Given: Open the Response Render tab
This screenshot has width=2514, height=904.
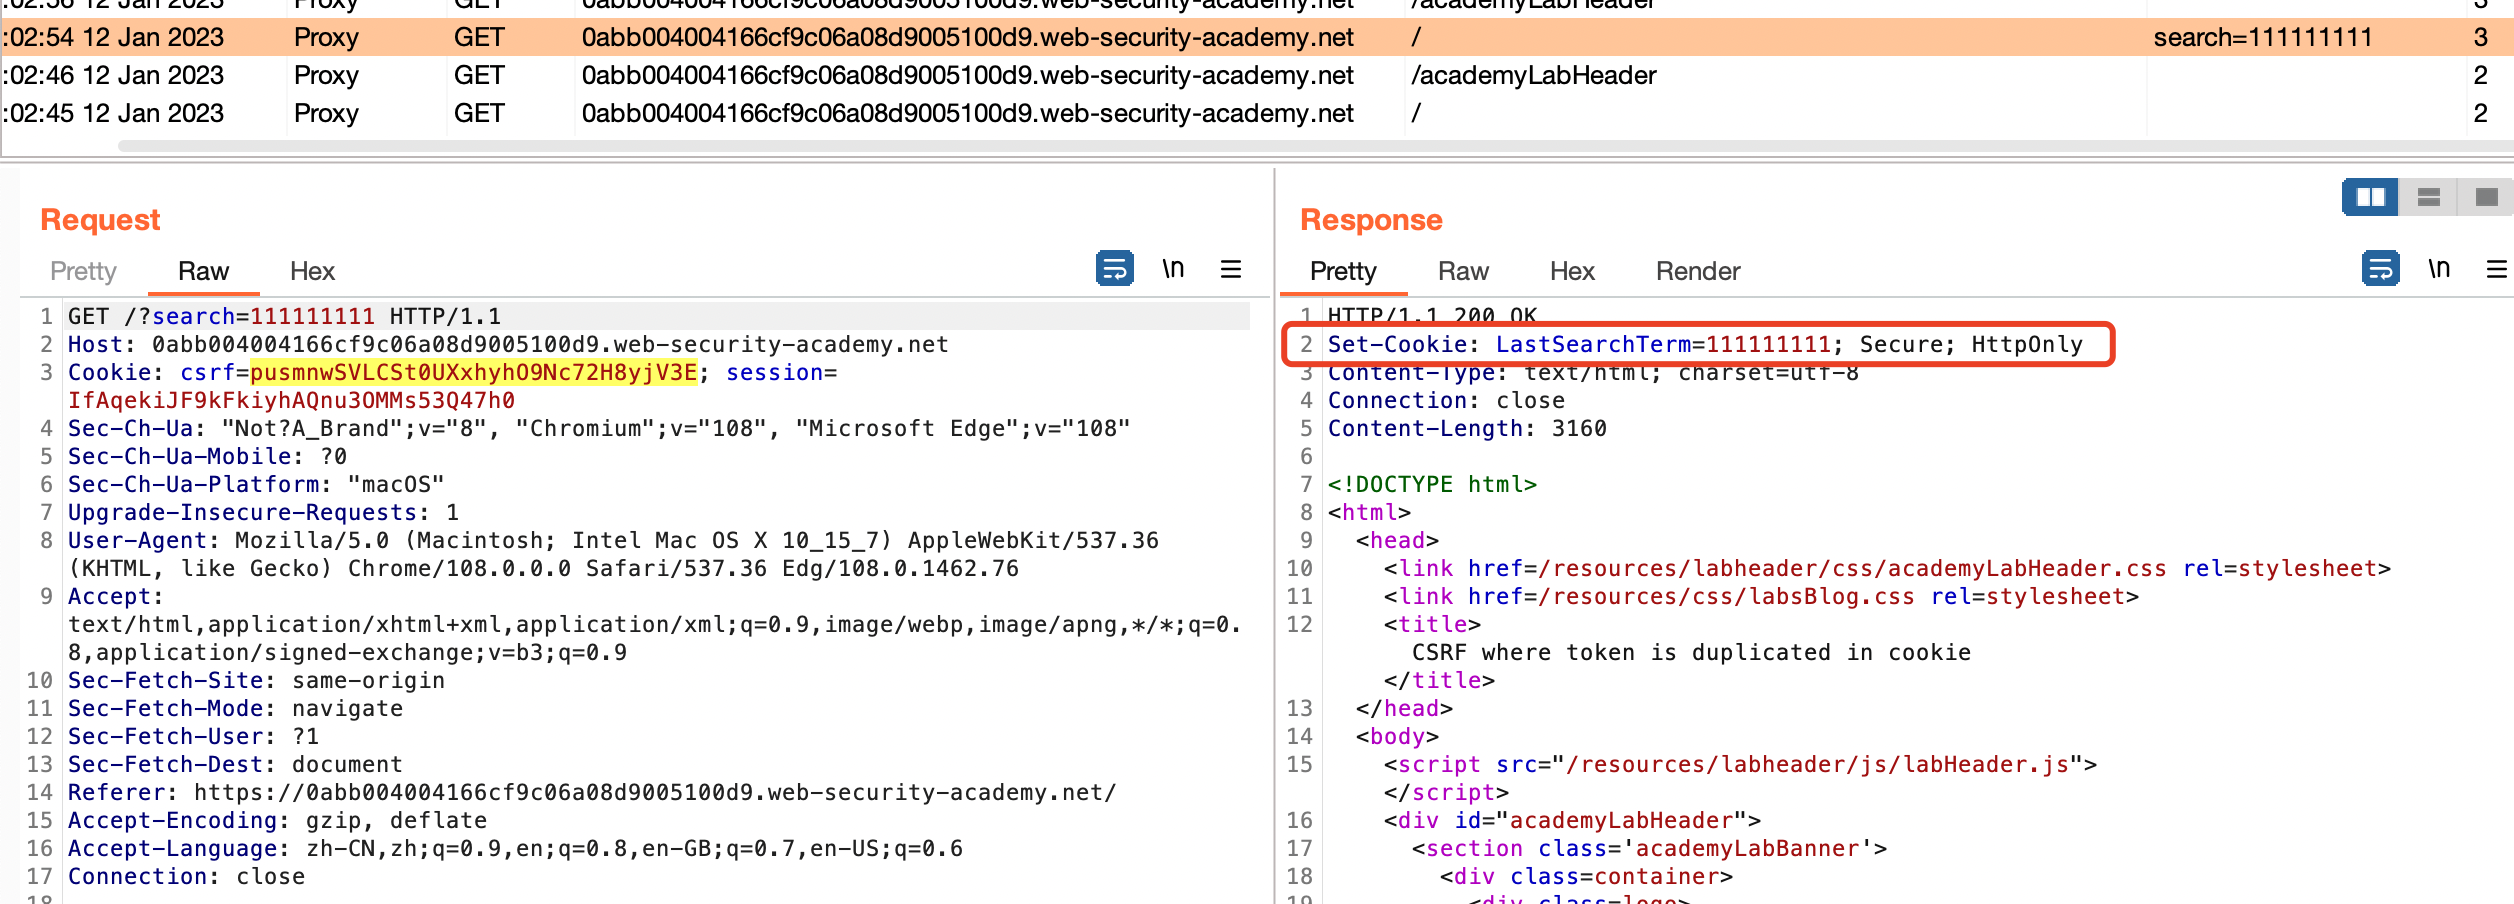Looking at the screenshot, I should (x=1698, y=271).
